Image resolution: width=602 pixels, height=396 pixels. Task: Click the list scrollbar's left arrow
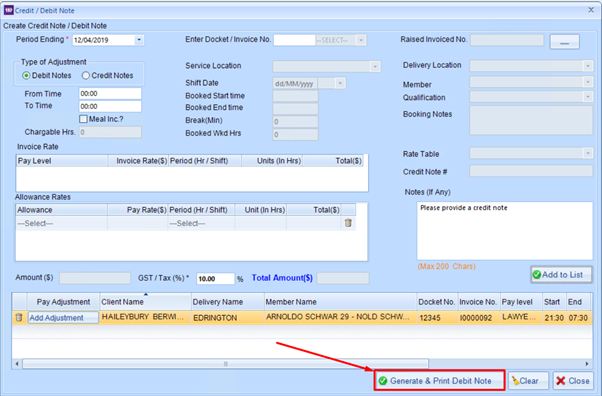click(17, 363)
